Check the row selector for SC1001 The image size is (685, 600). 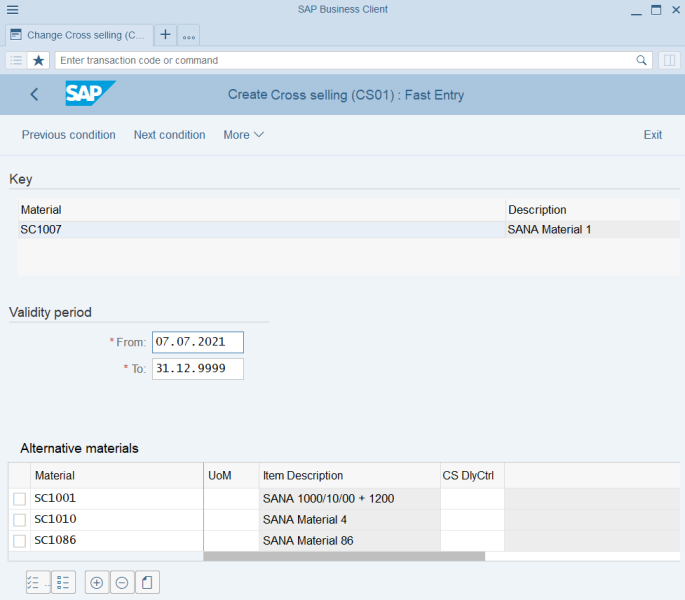tap(19, 499)
